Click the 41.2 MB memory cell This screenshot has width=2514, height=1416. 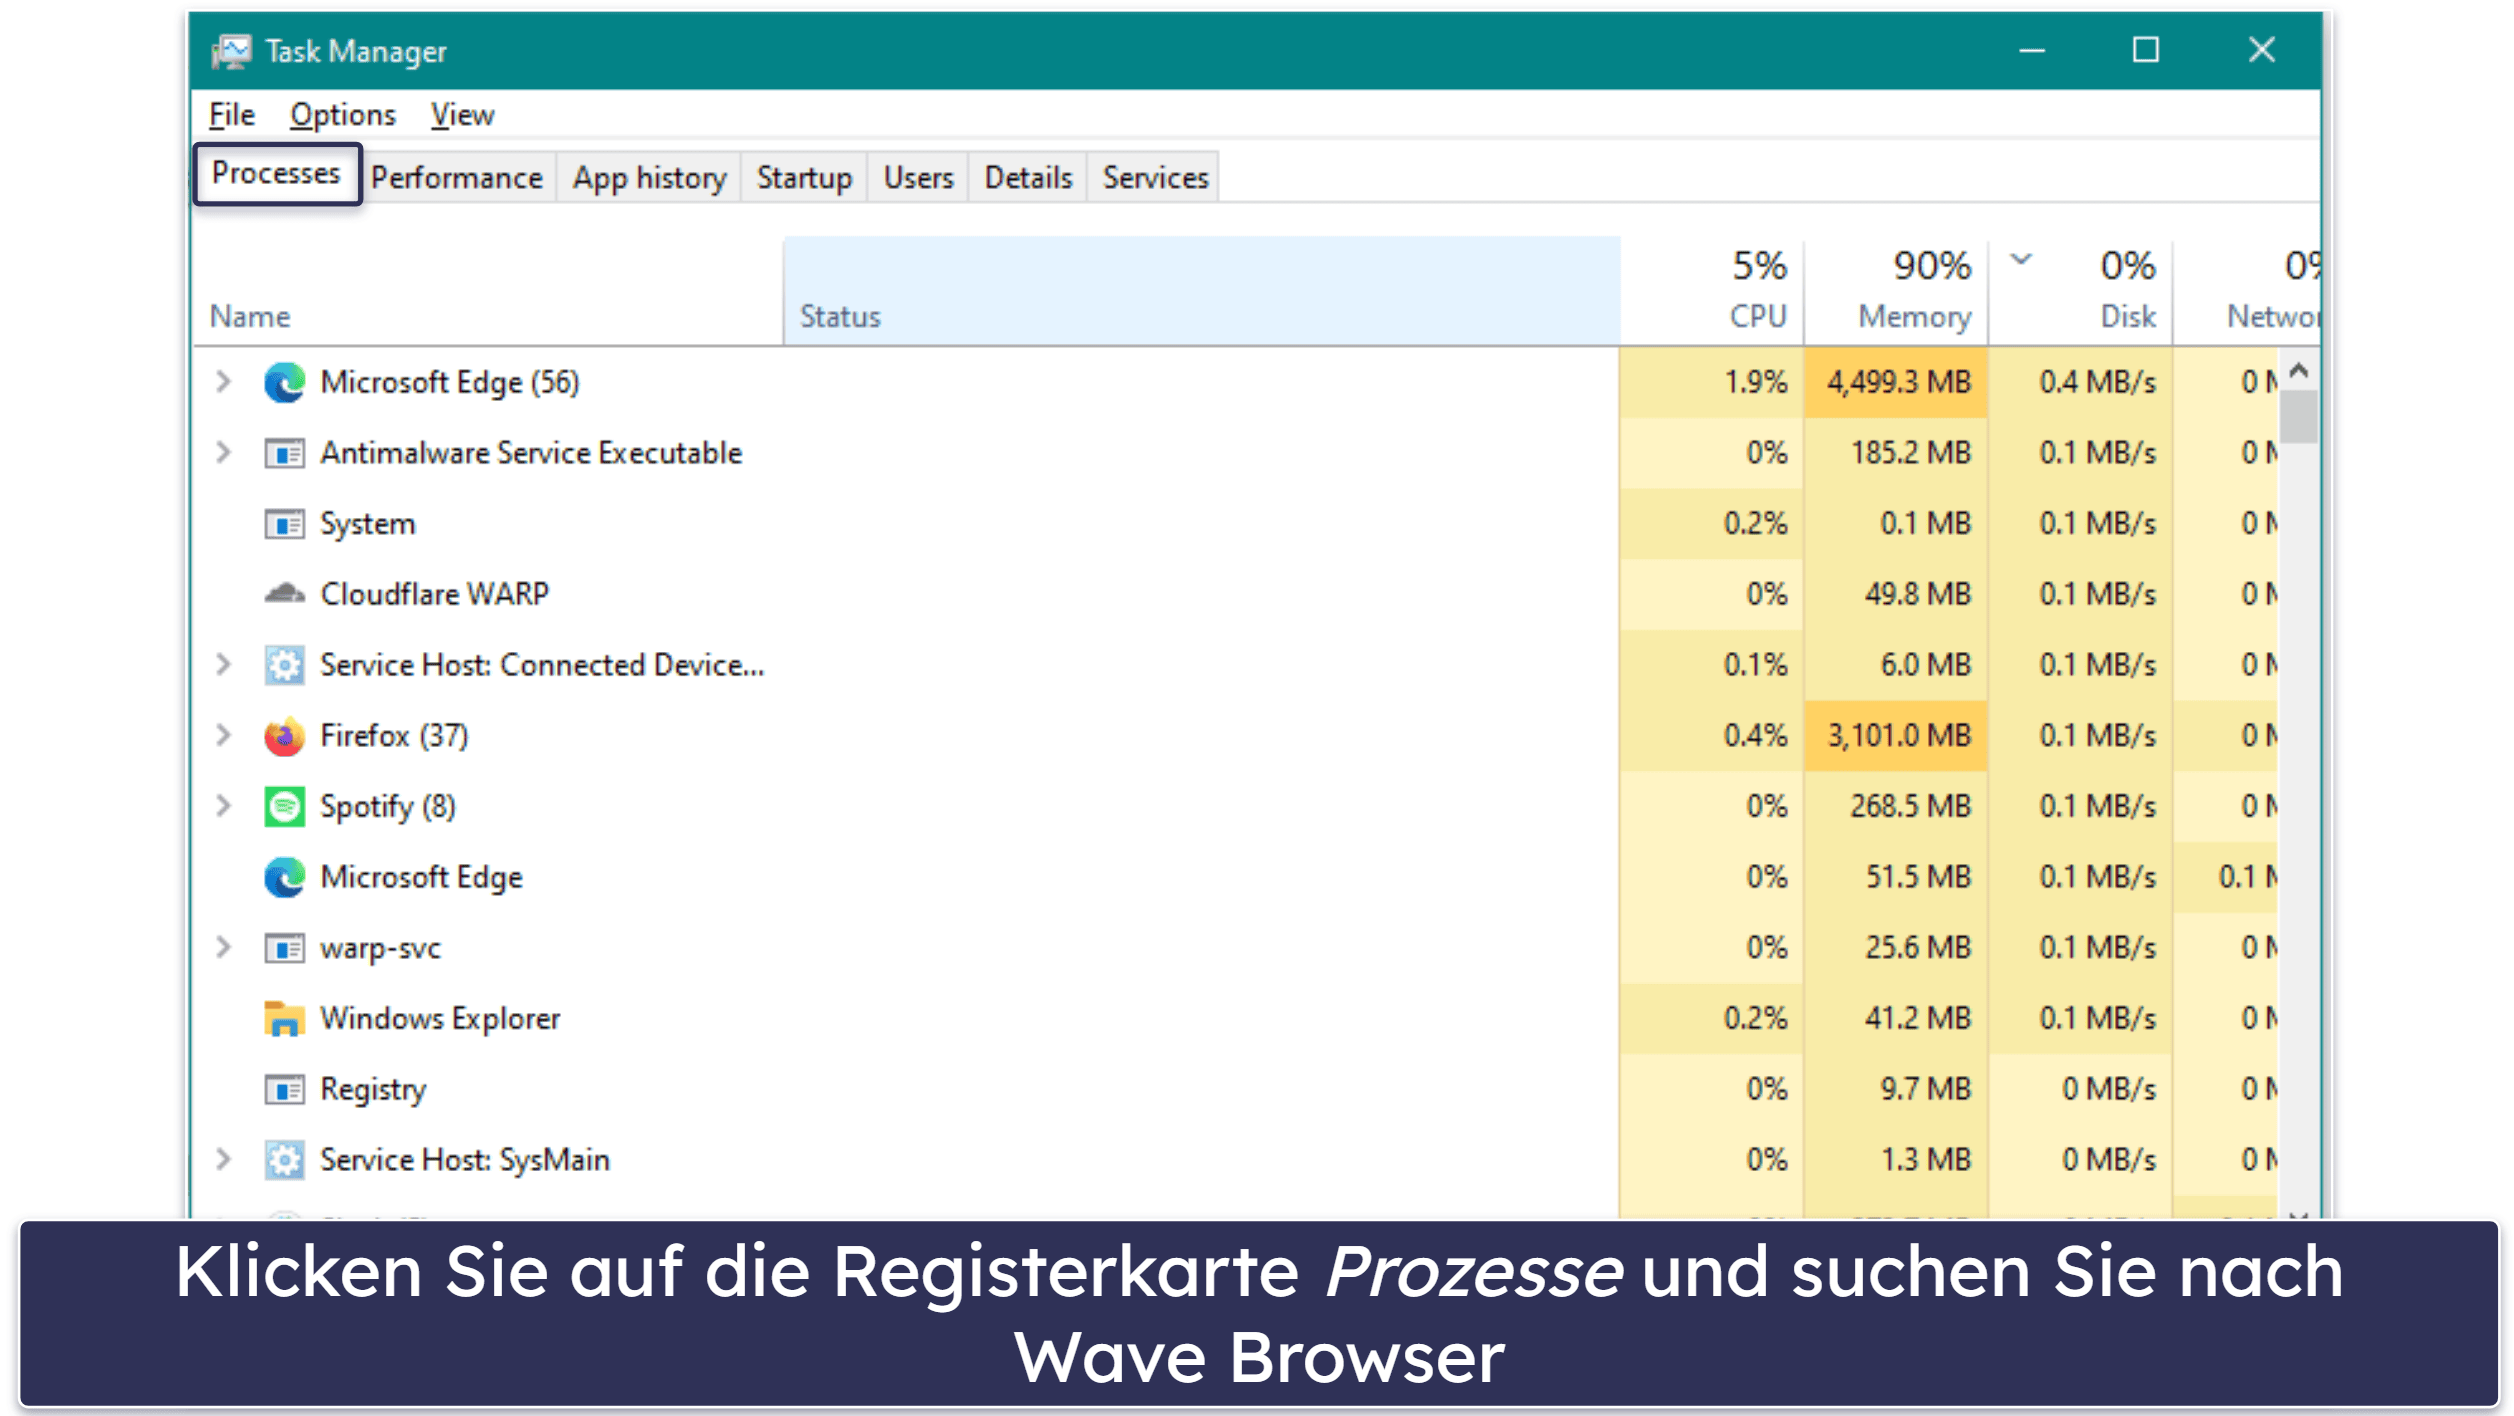coord(1897,1018)
